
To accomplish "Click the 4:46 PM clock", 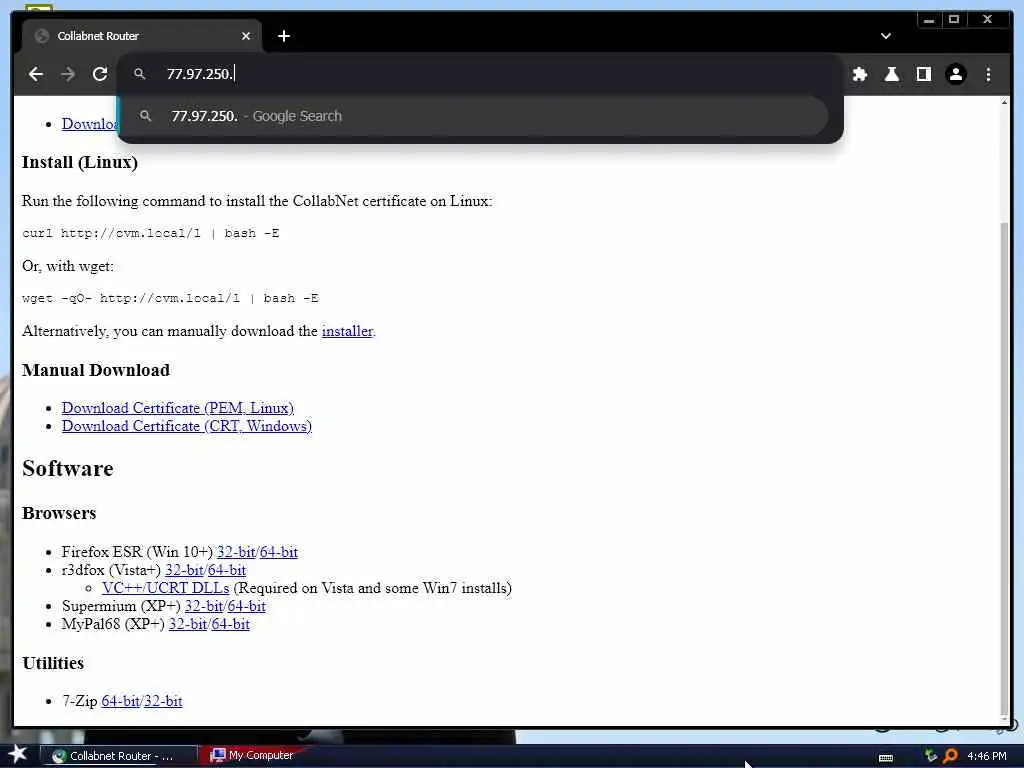I will (987, 756).
